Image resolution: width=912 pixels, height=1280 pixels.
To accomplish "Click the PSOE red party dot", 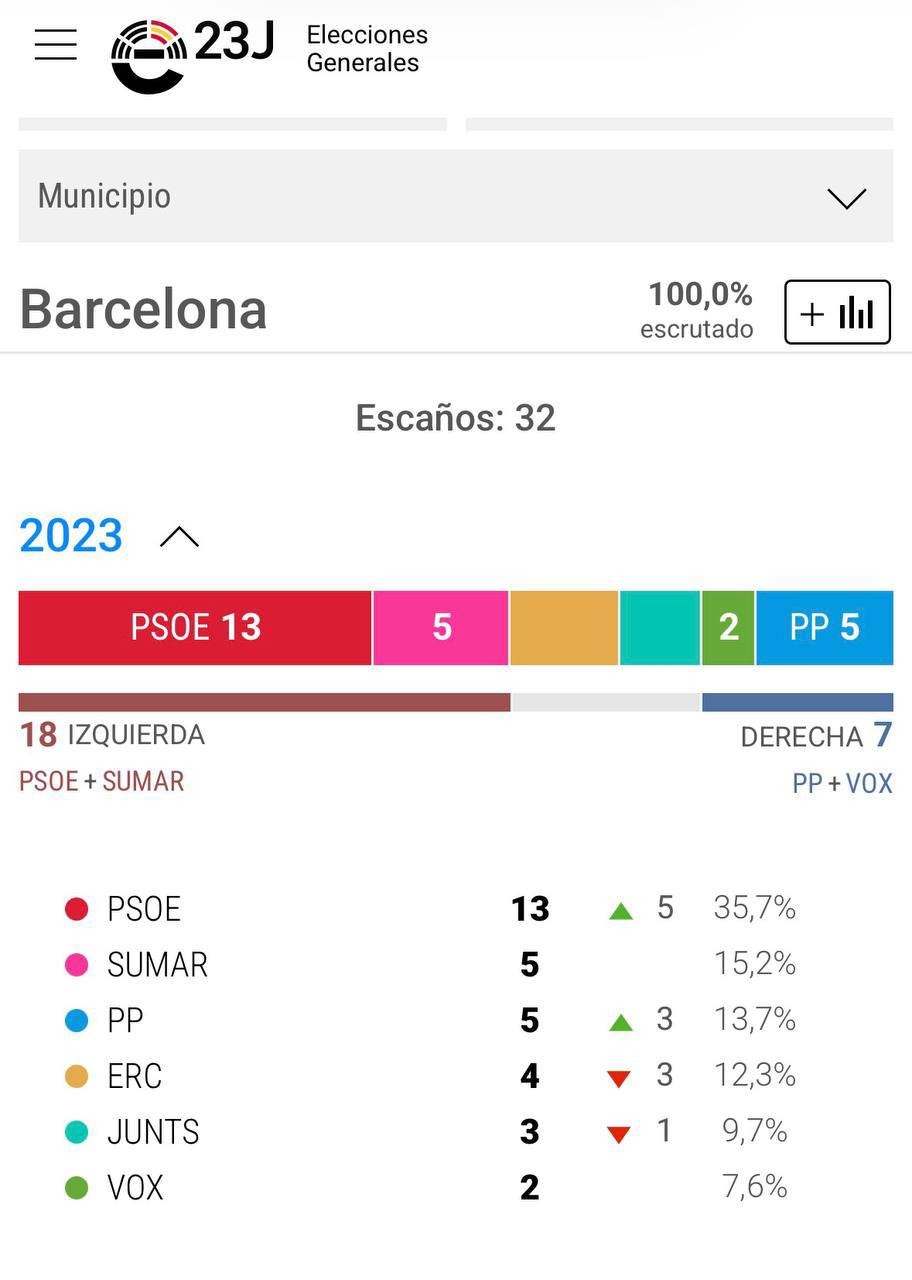I will pyautogui.click(x=76, y=909).
